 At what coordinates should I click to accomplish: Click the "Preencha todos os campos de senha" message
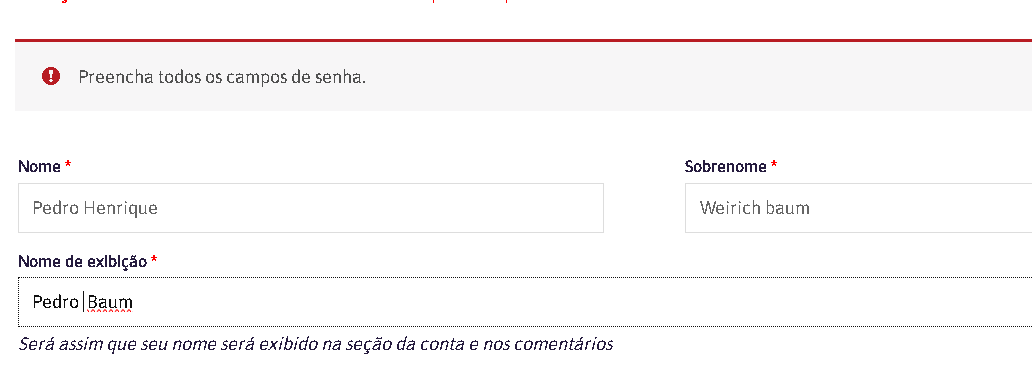[222, 77]
